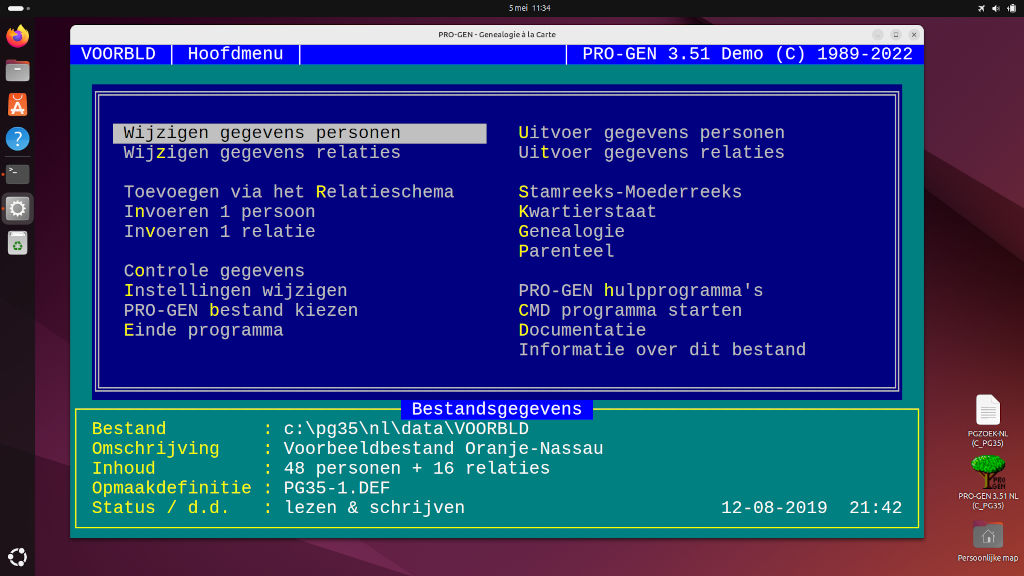Select Wijzigen gegevens relaties
The image size is (1024, 576).
262,152
